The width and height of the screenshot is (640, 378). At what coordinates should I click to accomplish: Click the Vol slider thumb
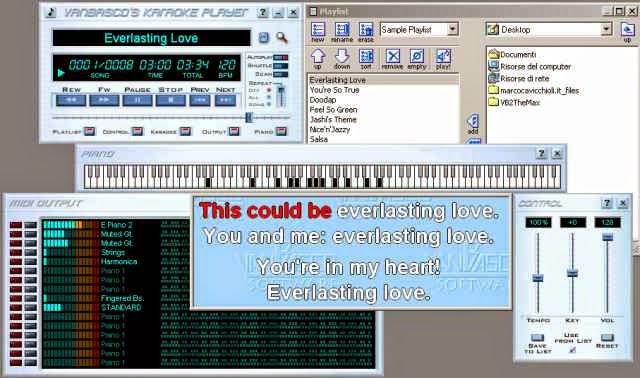[x=607, y=237]
